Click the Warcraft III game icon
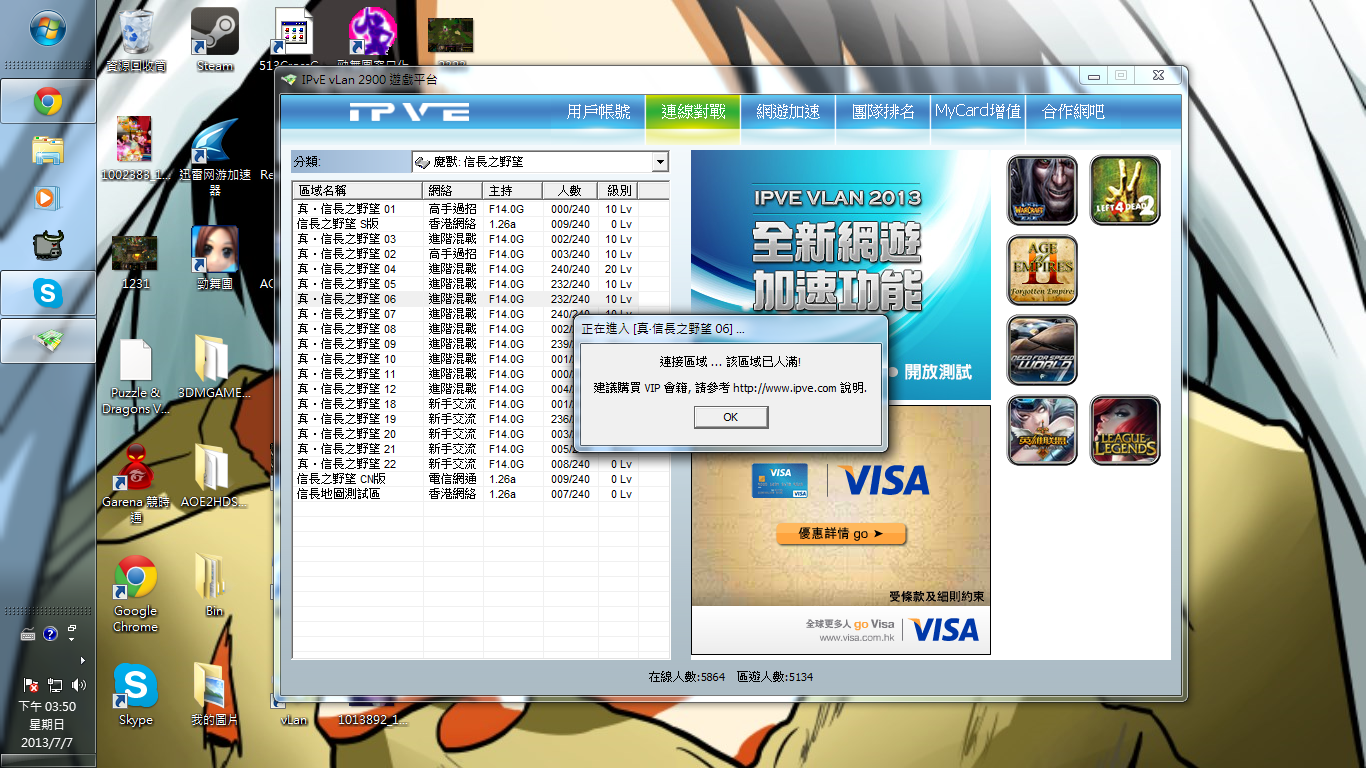 pyautogui.click(x=1042, y=190)
